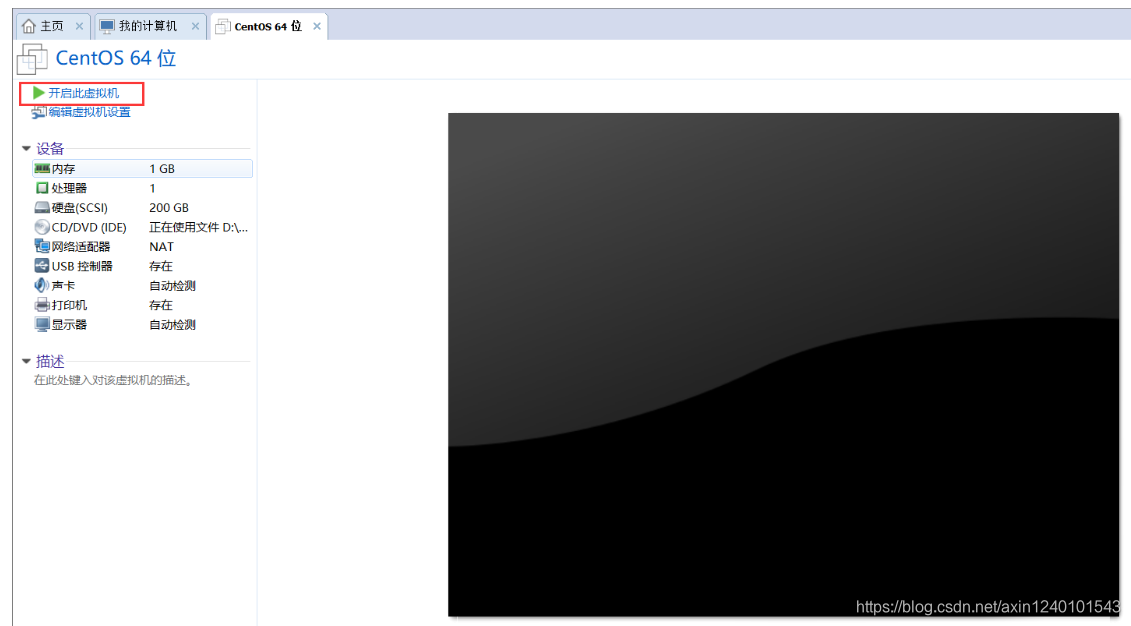1131x626 pixels.
Task: Click the computer icon on 我的计算机 tab
Action: [x=107, y=26]
